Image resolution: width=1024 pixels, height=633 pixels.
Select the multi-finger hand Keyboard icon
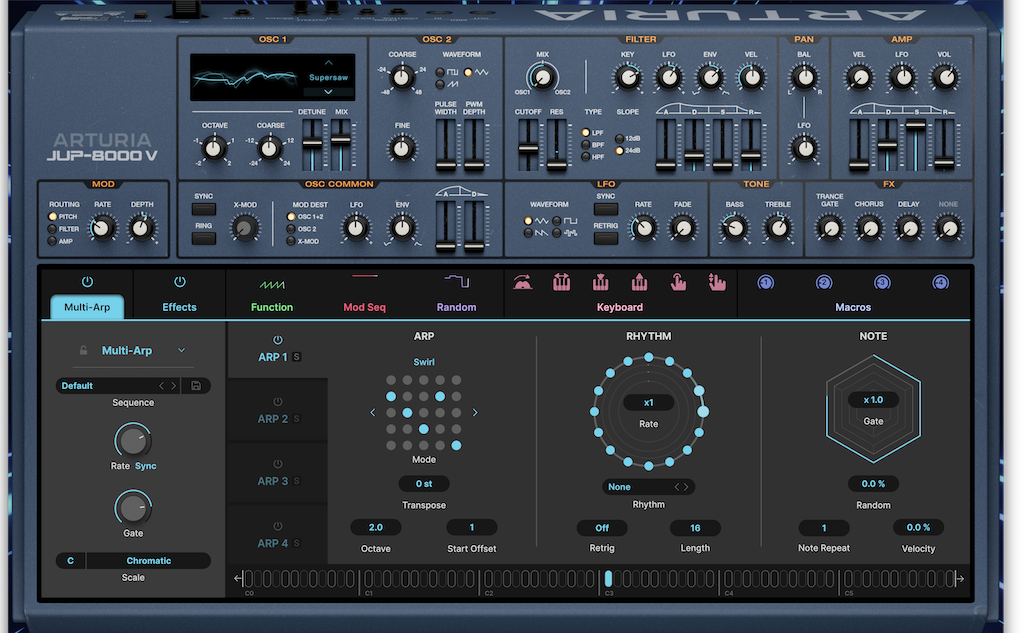pos(717,282)
